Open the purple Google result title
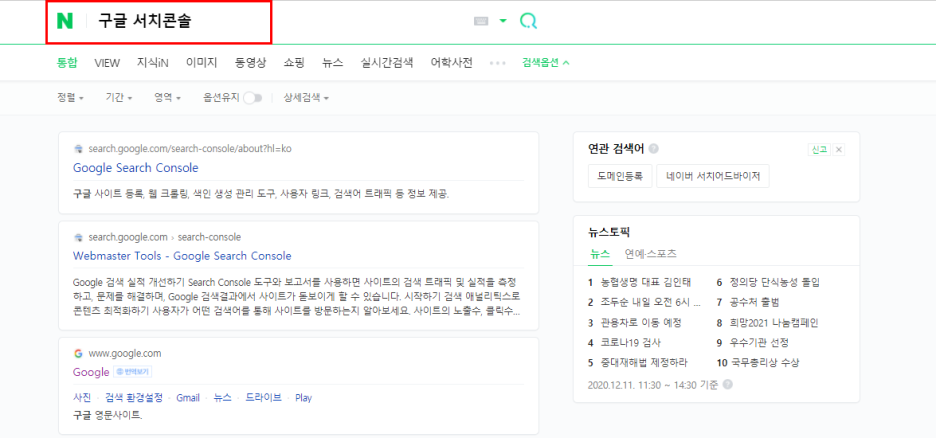 [x=91, y=372]
